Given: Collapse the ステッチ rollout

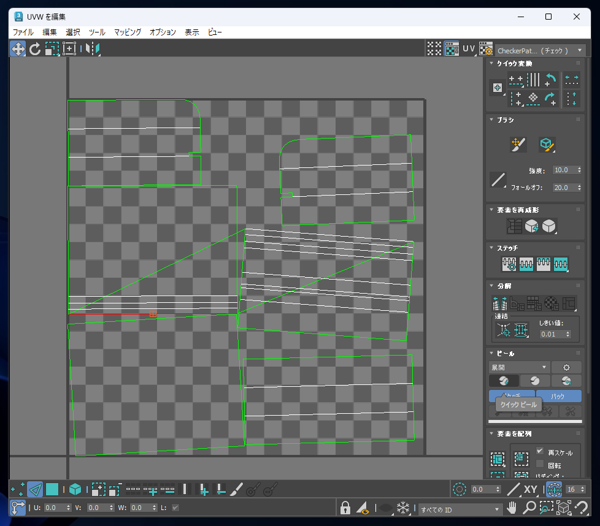Looking at the screenshot, I should click(492, 248).
